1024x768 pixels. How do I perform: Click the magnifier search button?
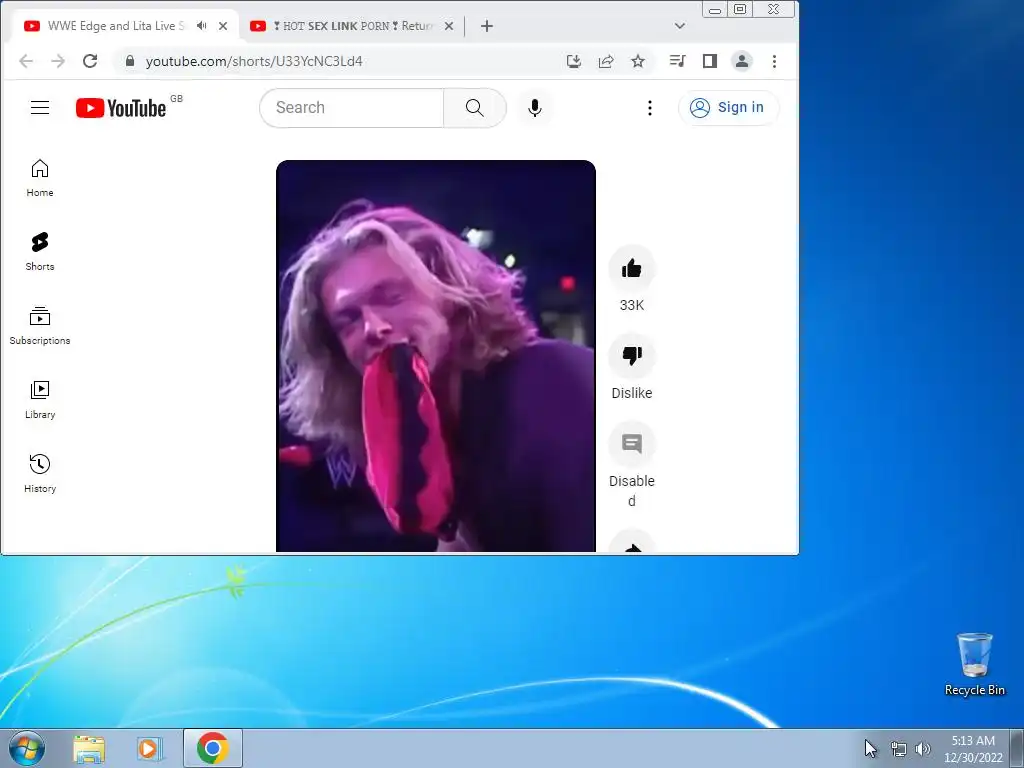[475, 108]
